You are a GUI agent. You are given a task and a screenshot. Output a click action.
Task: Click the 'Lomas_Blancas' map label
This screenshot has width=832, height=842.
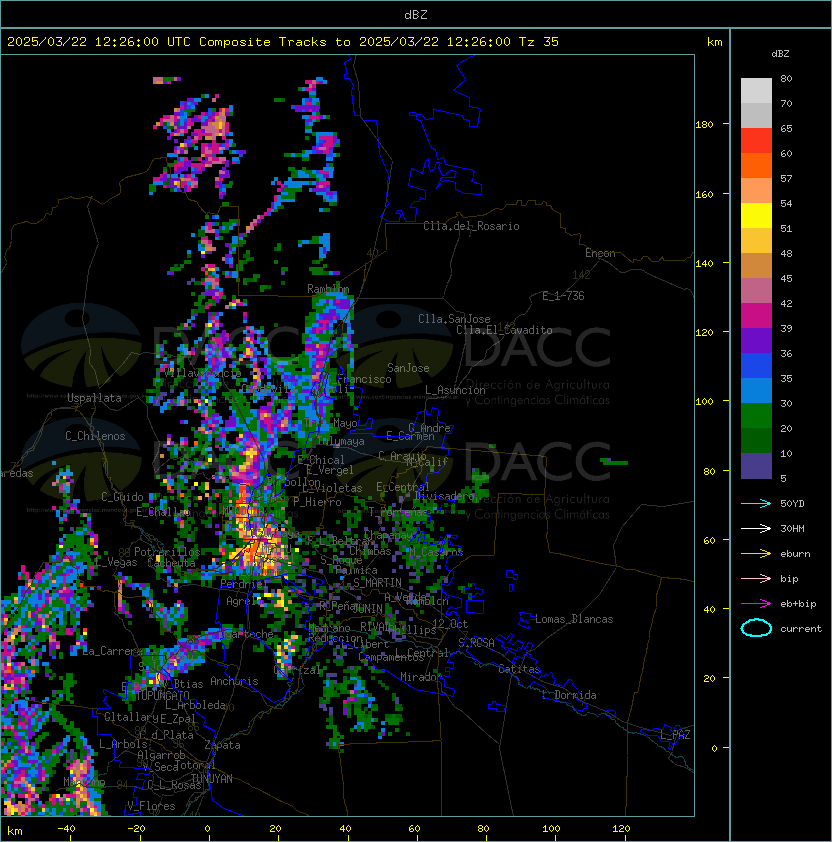(574, 619)
